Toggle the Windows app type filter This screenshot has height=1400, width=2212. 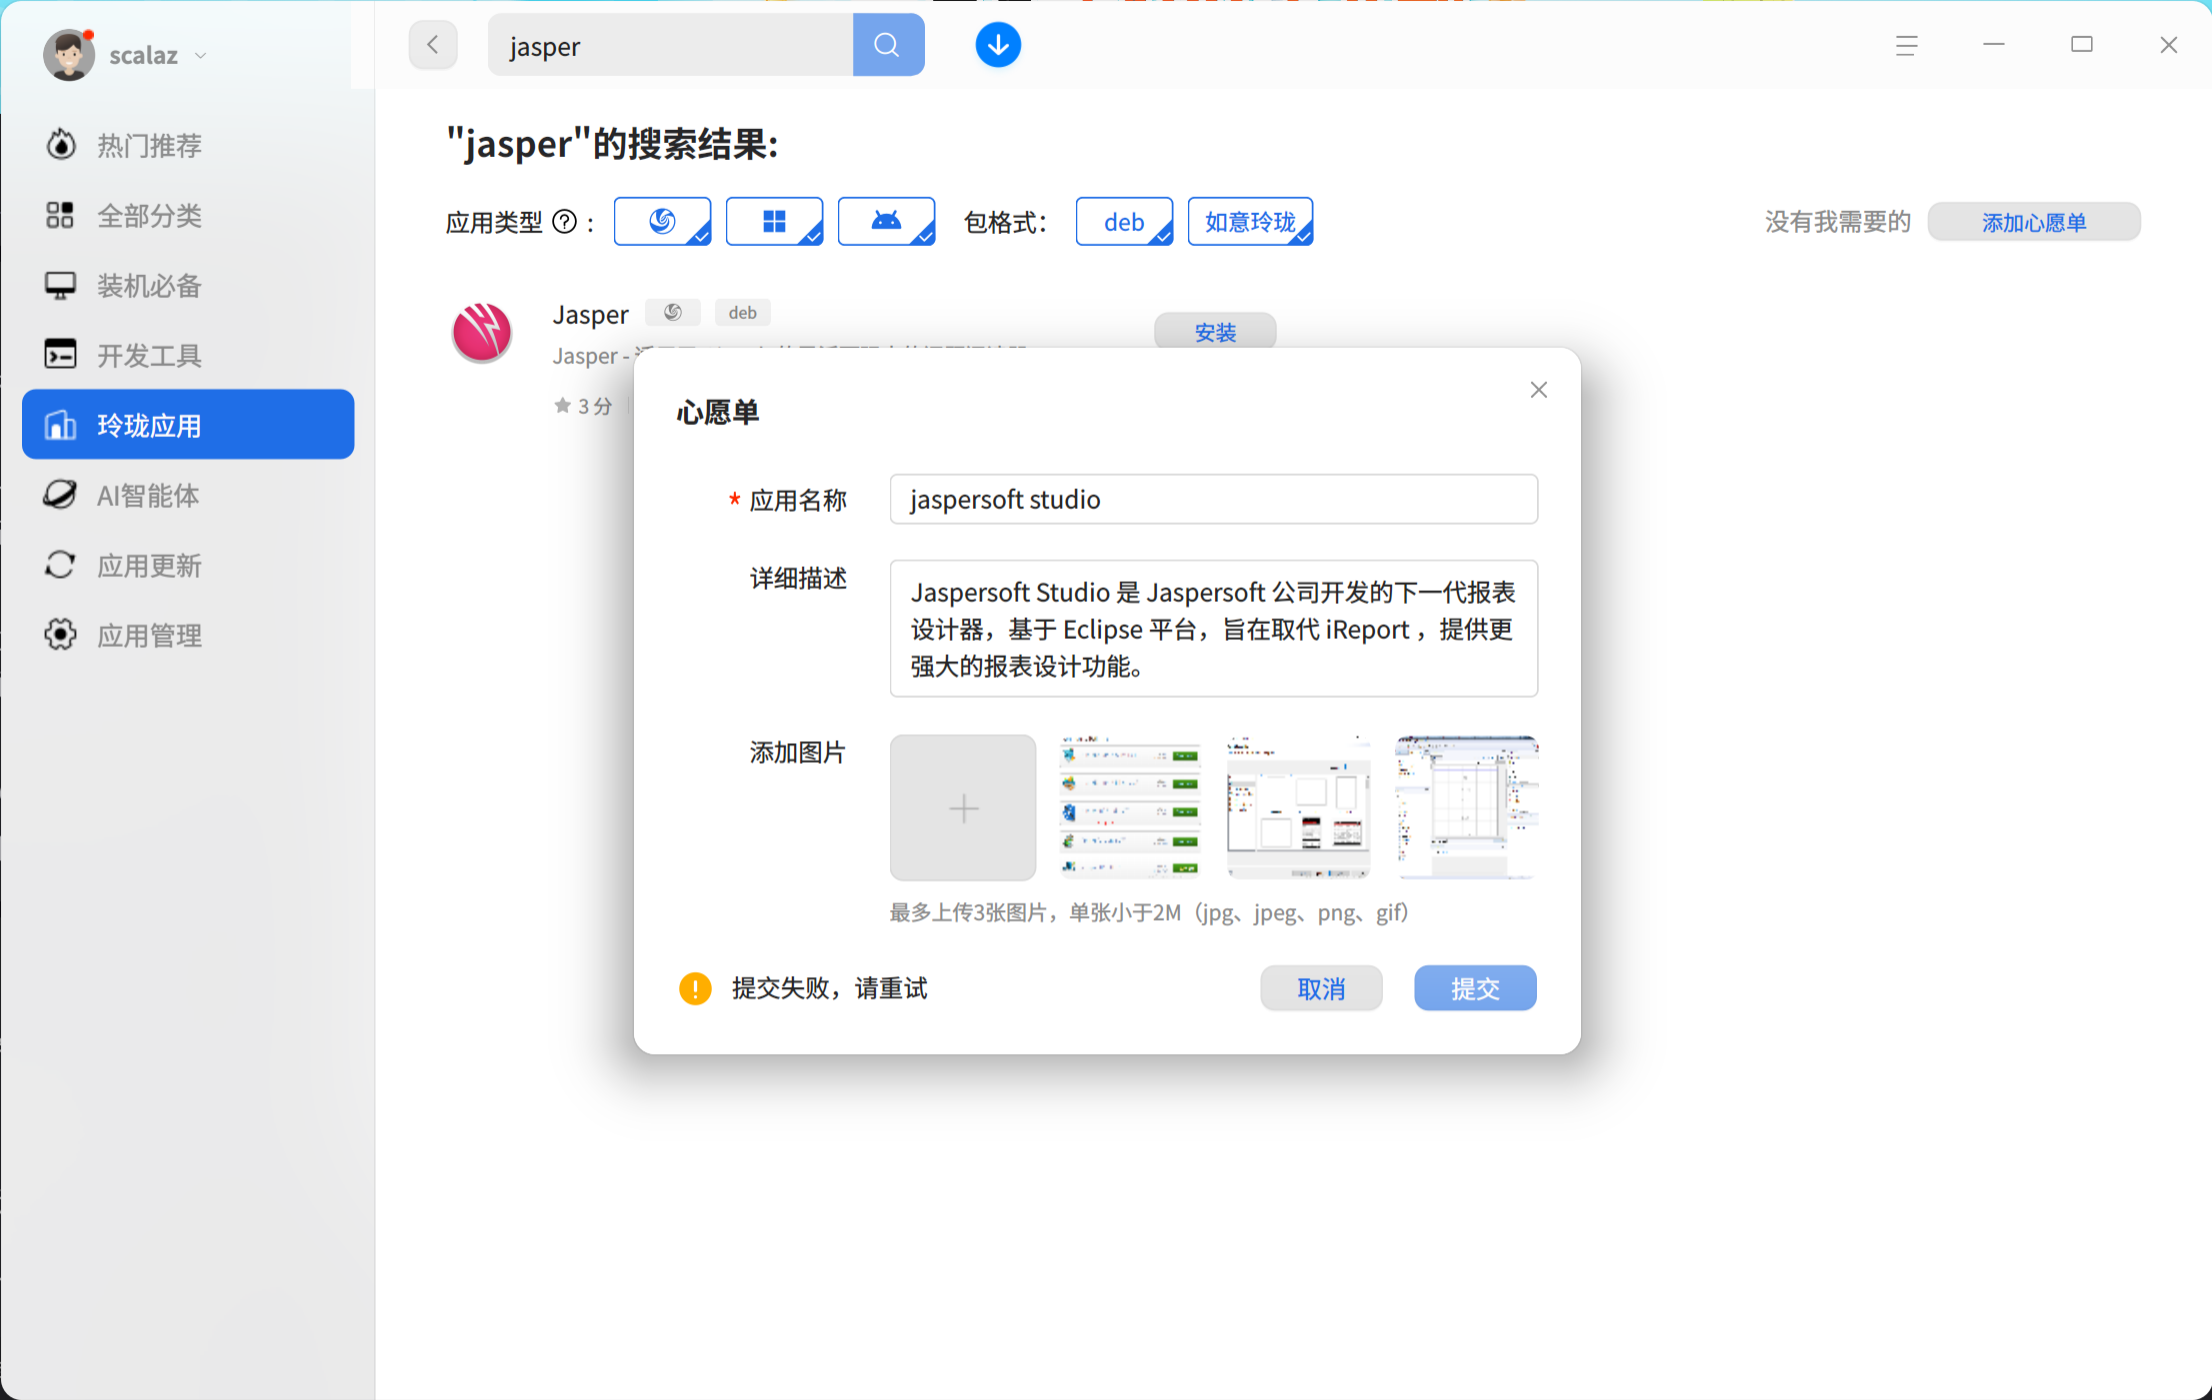774,221
